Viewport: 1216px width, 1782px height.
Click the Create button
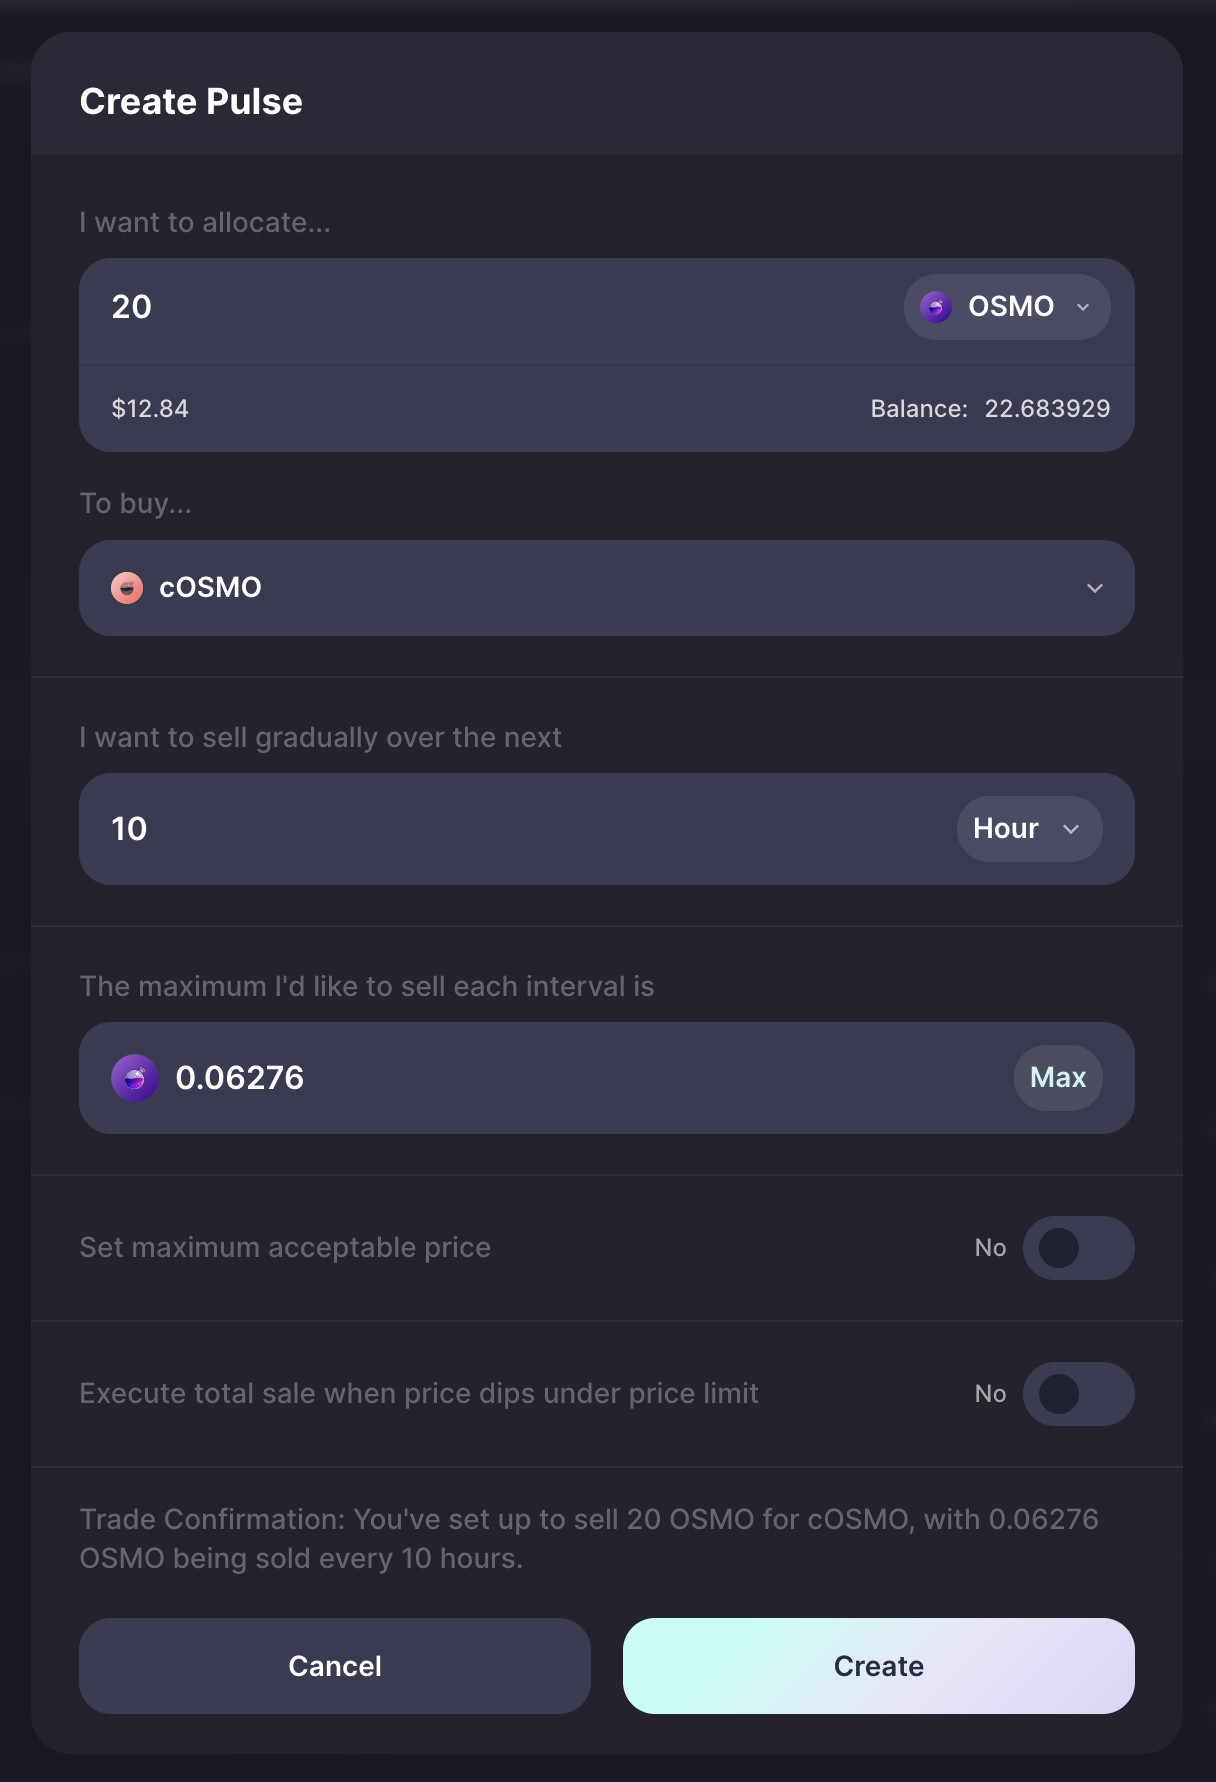point(879,1666)
